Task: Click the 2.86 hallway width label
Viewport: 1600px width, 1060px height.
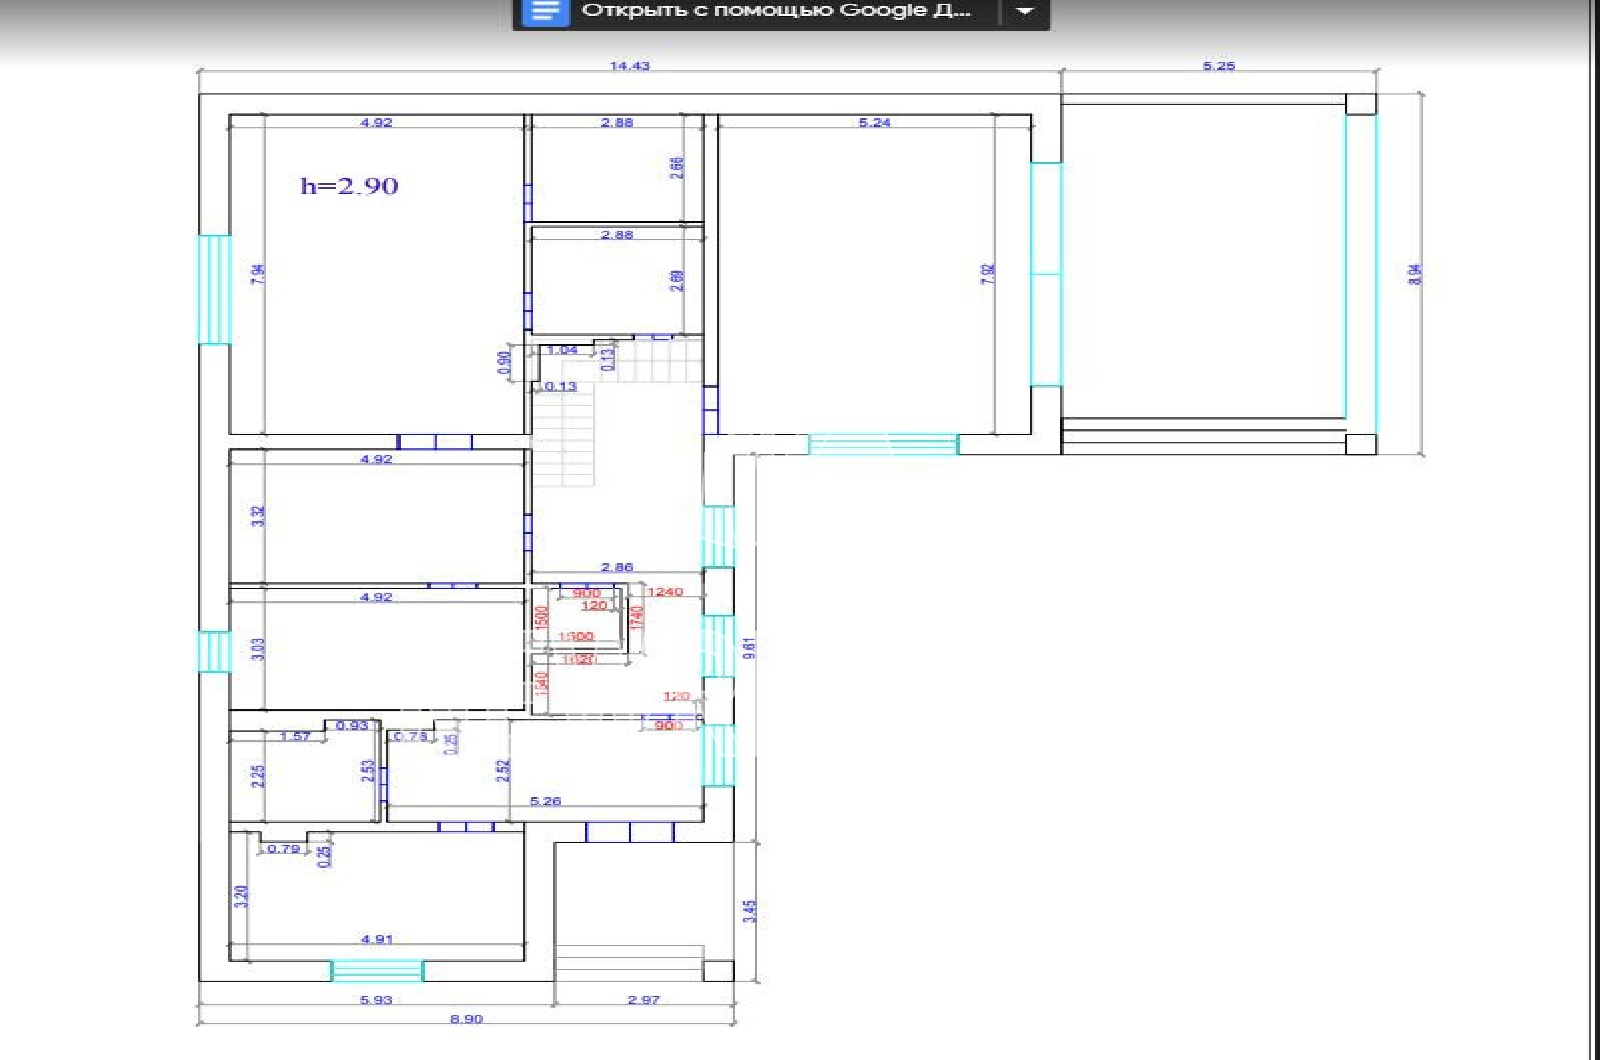Action: click(617, 567)
